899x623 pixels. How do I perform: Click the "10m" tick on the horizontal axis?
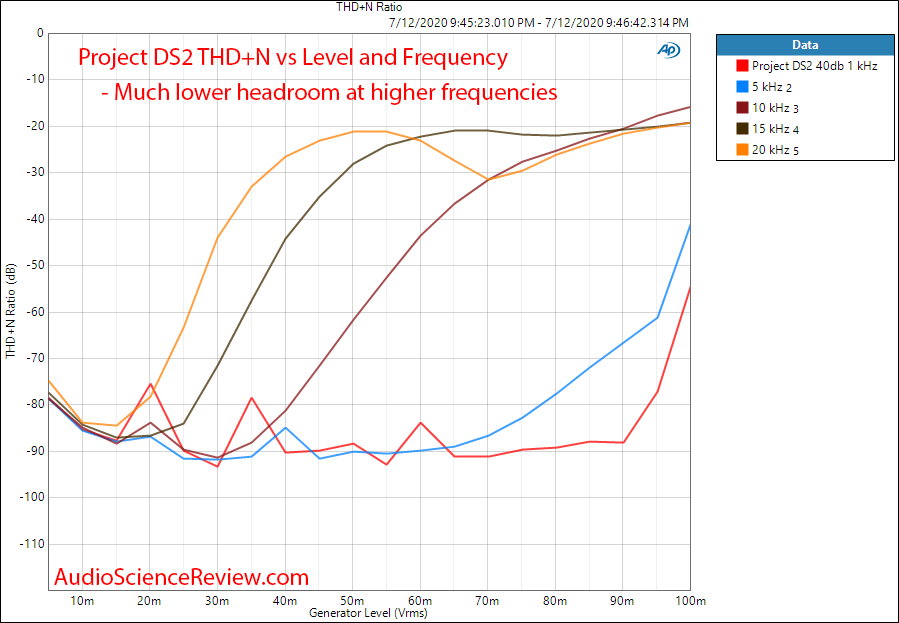[x=82, y=601]
